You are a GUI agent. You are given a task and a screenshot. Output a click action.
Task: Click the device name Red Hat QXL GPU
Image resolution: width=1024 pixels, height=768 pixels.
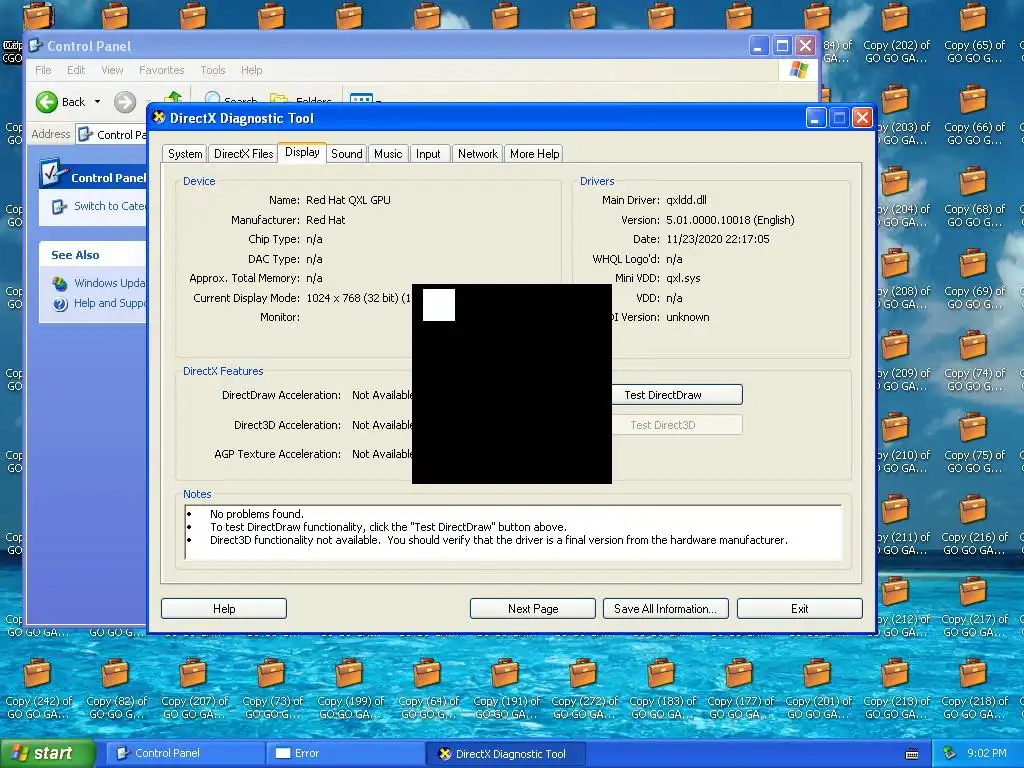coord(348,200)
